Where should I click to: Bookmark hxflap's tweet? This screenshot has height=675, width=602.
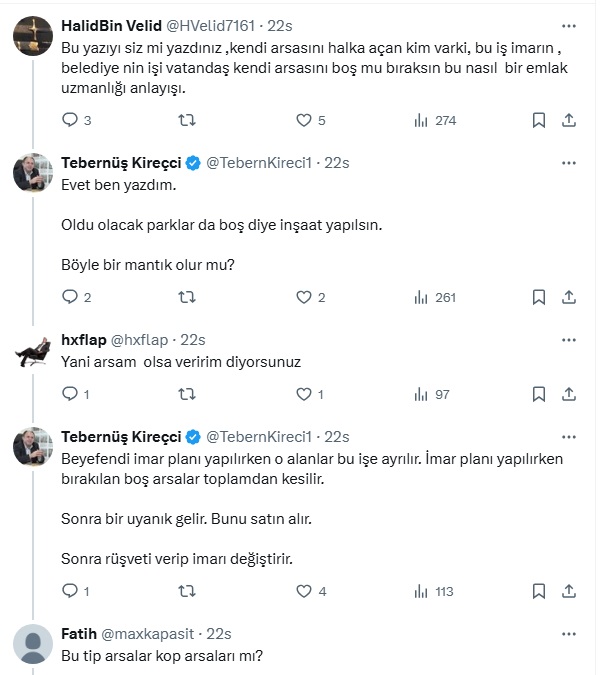click(x=538, y=394)
